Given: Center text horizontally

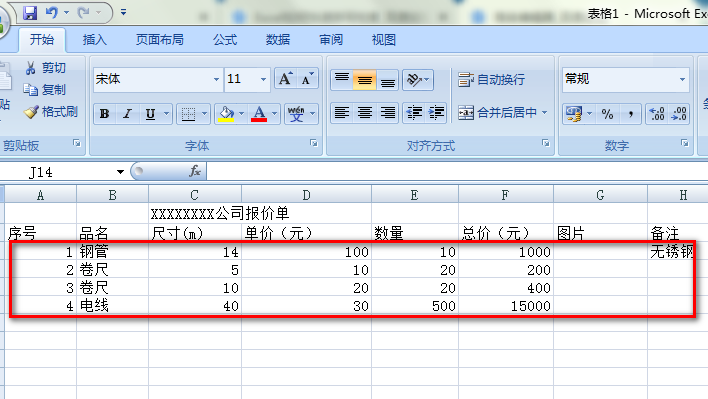Looking at the screenshot, I should click(x=364, y=113).
